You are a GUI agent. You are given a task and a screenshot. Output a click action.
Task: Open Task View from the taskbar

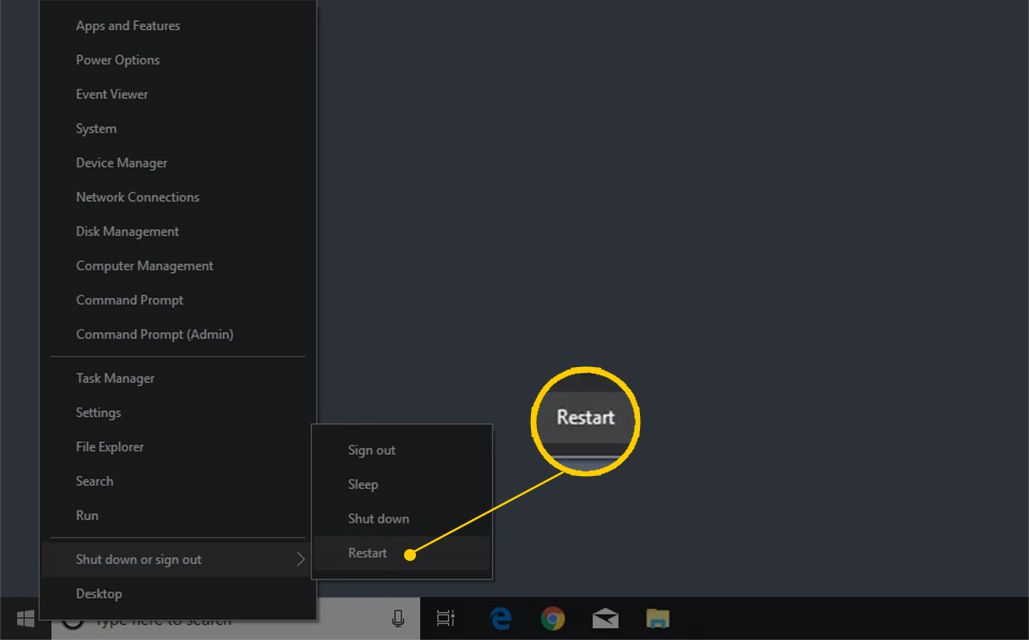tap(446, 619)
